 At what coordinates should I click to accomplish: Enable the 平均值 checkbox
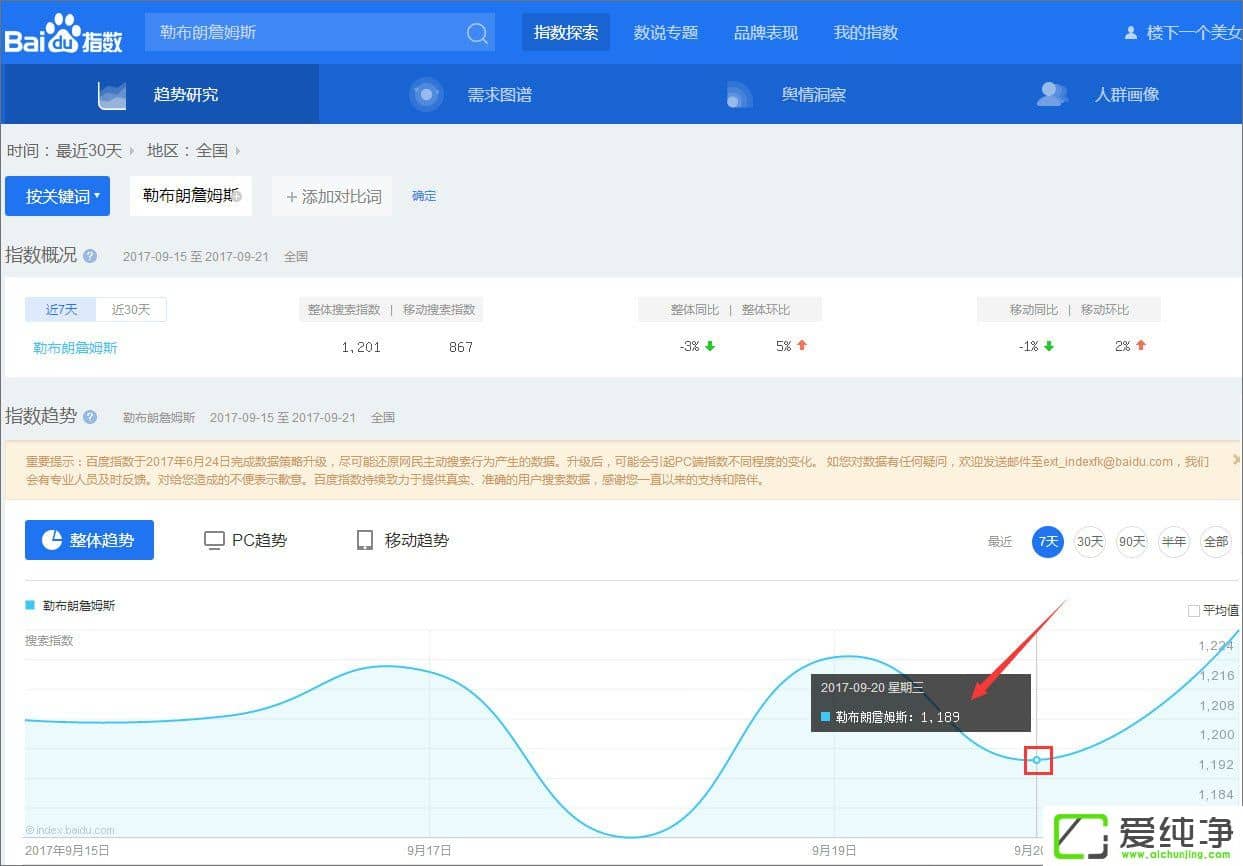pyautogui.click(x=1193, y=610)
